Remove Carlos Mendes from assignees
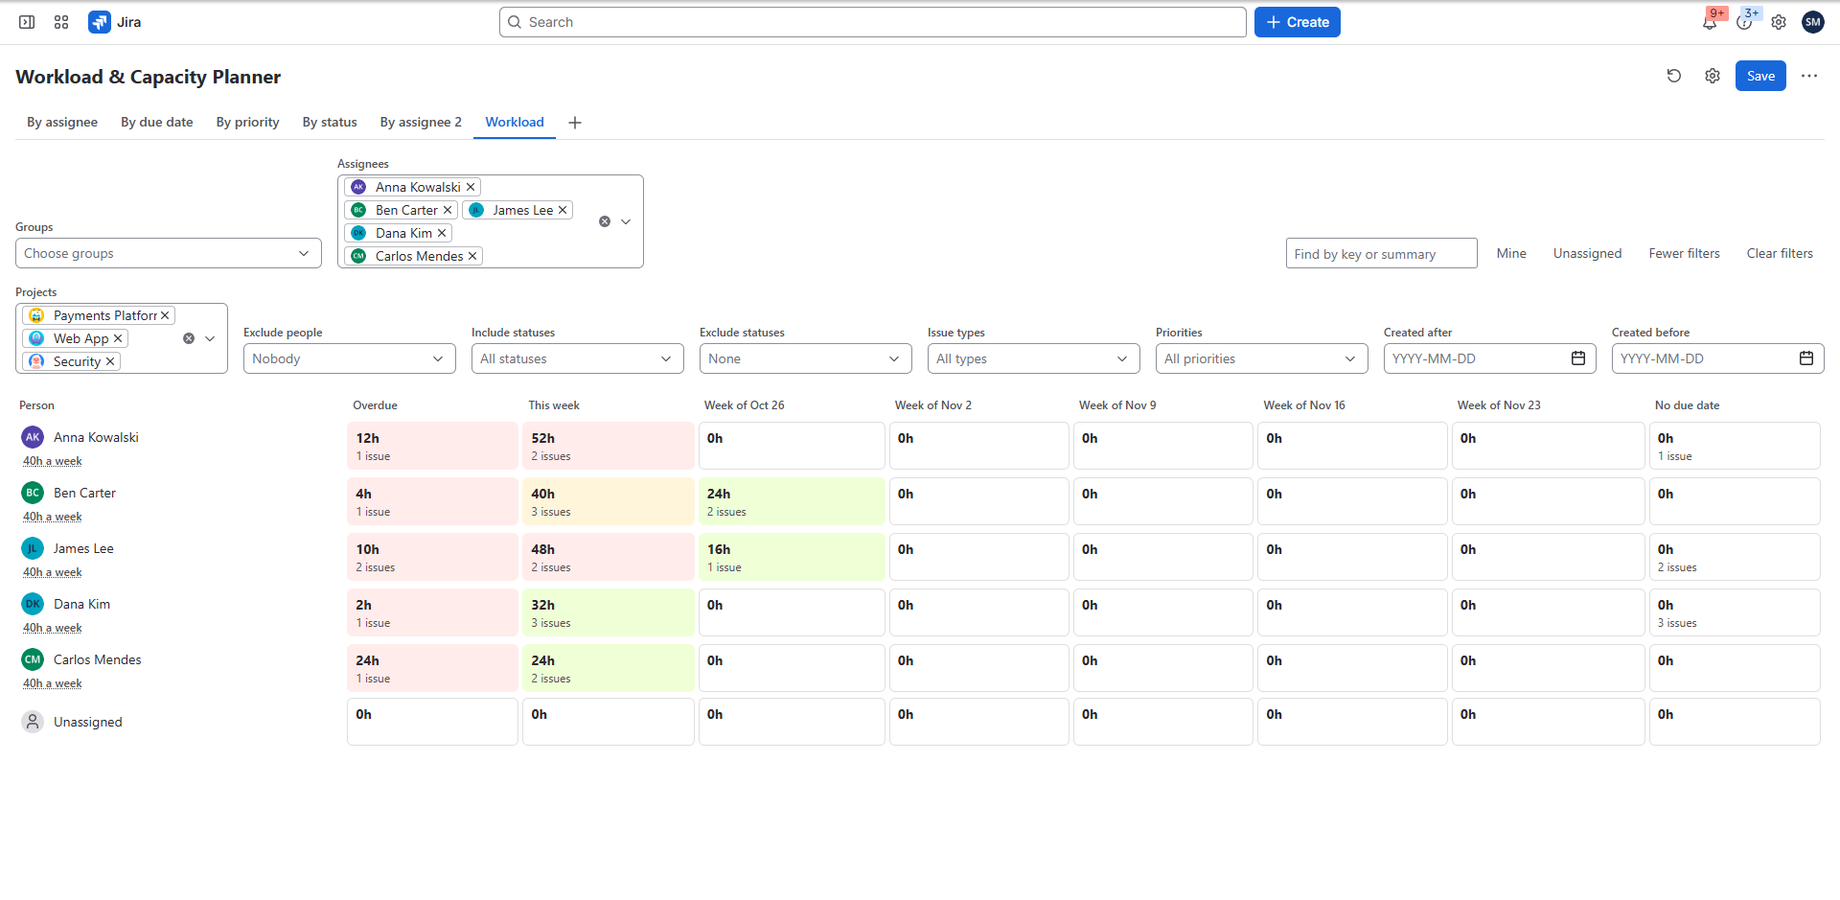1840x900 pixels. [472, 256]
